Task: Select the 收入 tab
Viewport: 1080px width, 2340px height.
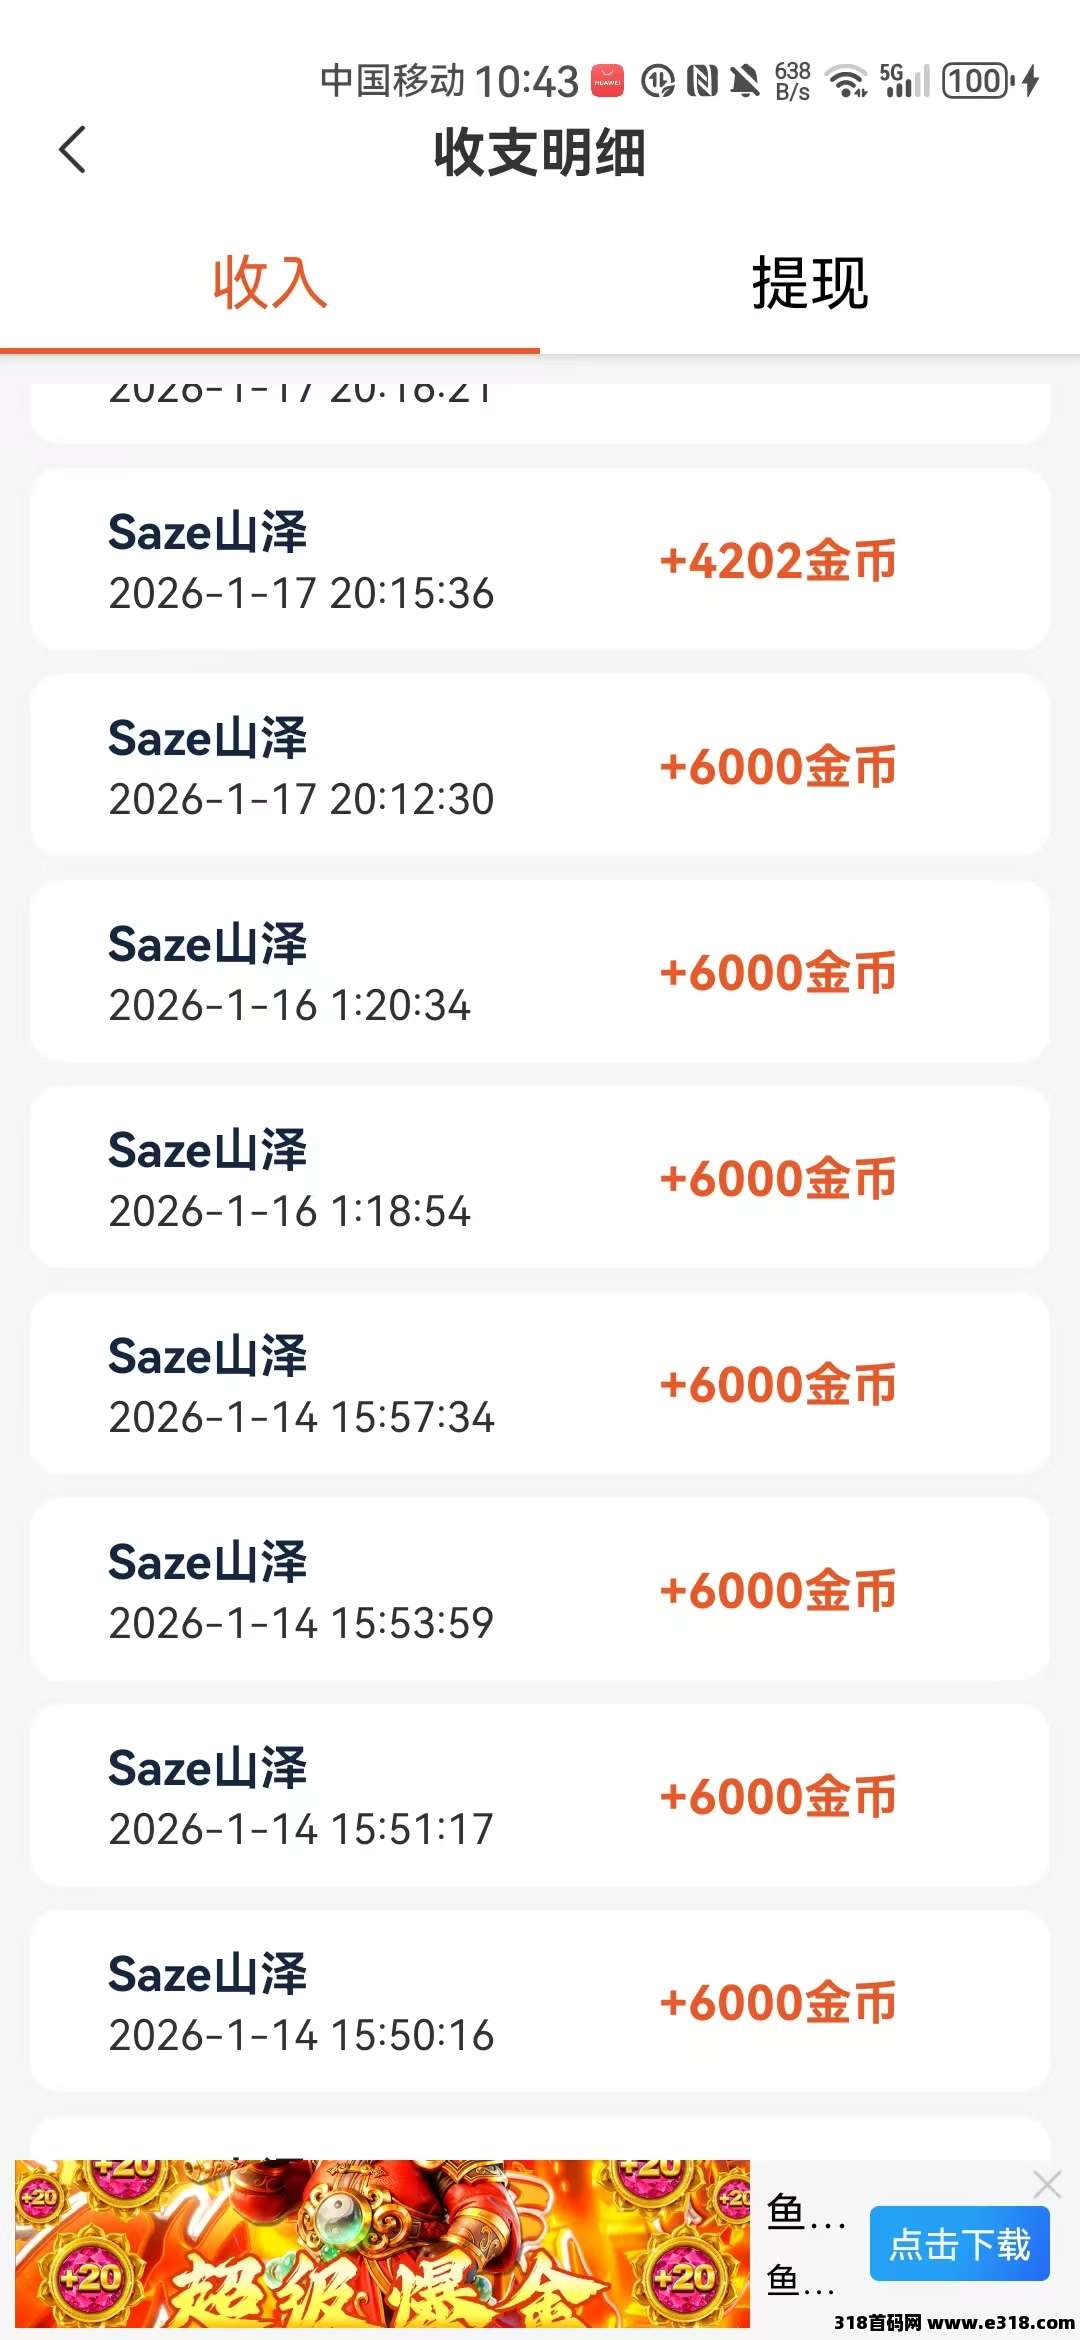Action: (270, 283)
